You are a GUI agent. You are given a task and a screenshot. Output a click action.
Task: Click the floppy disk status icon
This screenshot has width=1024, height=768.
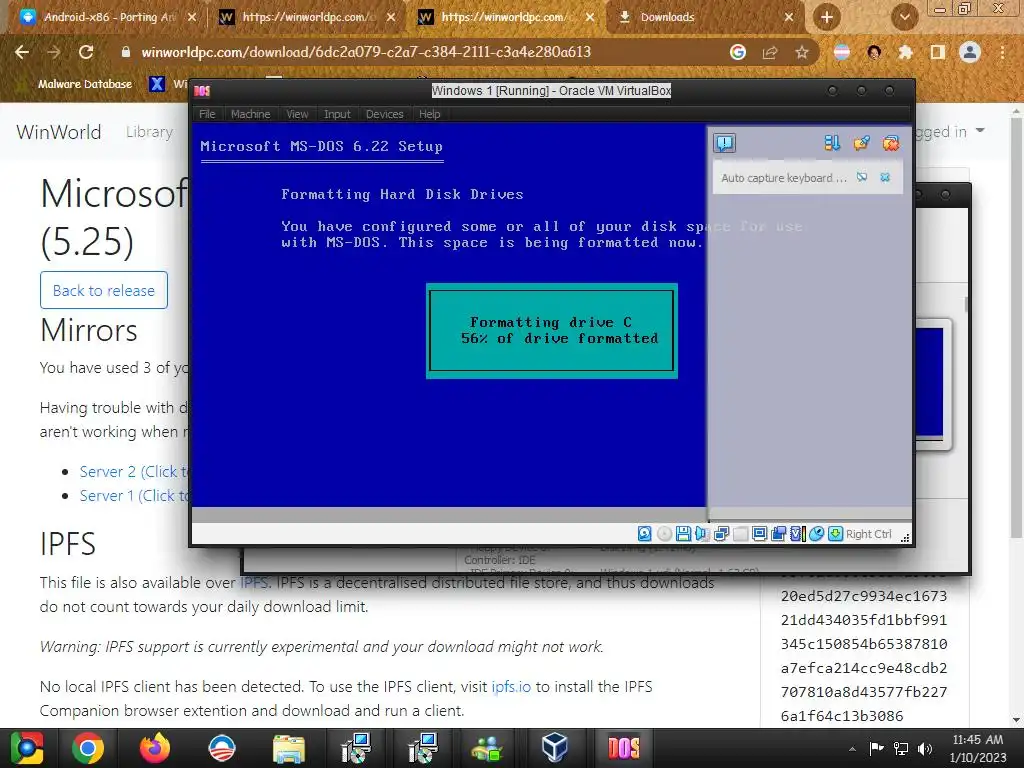click(x=683, y=534)
